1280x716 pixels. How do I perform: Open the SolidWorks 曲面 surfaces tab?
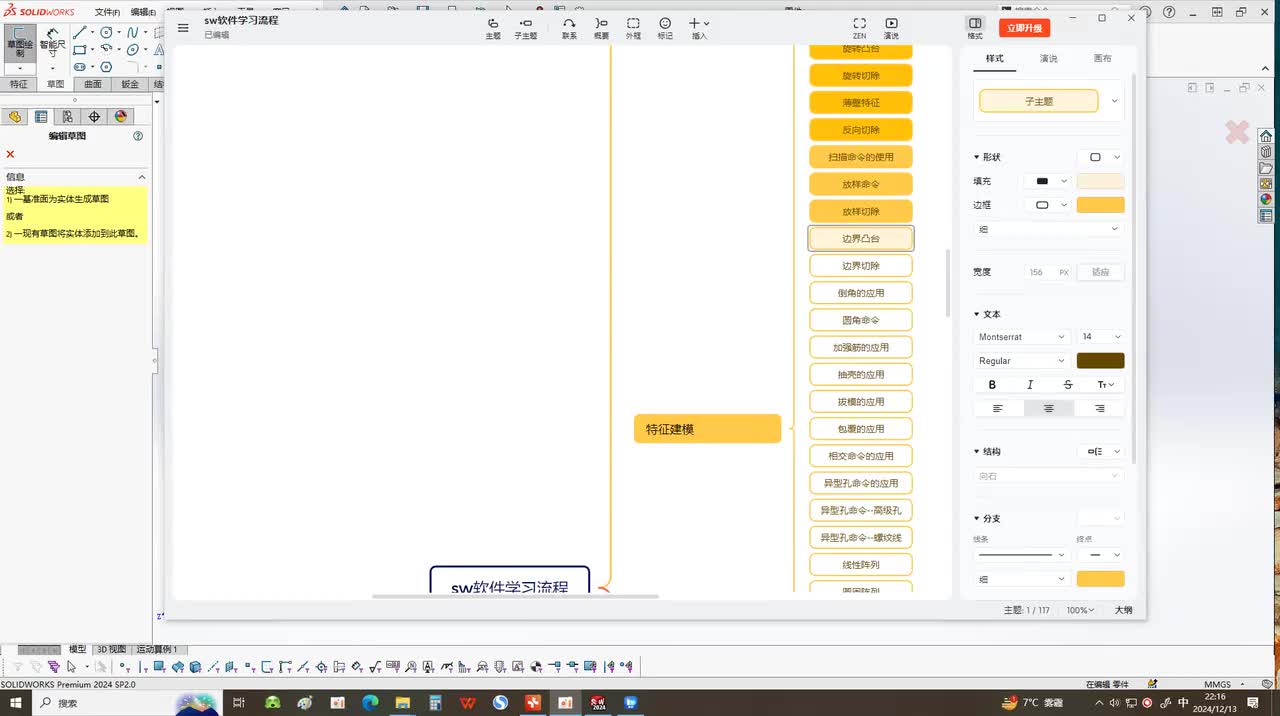pos(93,84)
